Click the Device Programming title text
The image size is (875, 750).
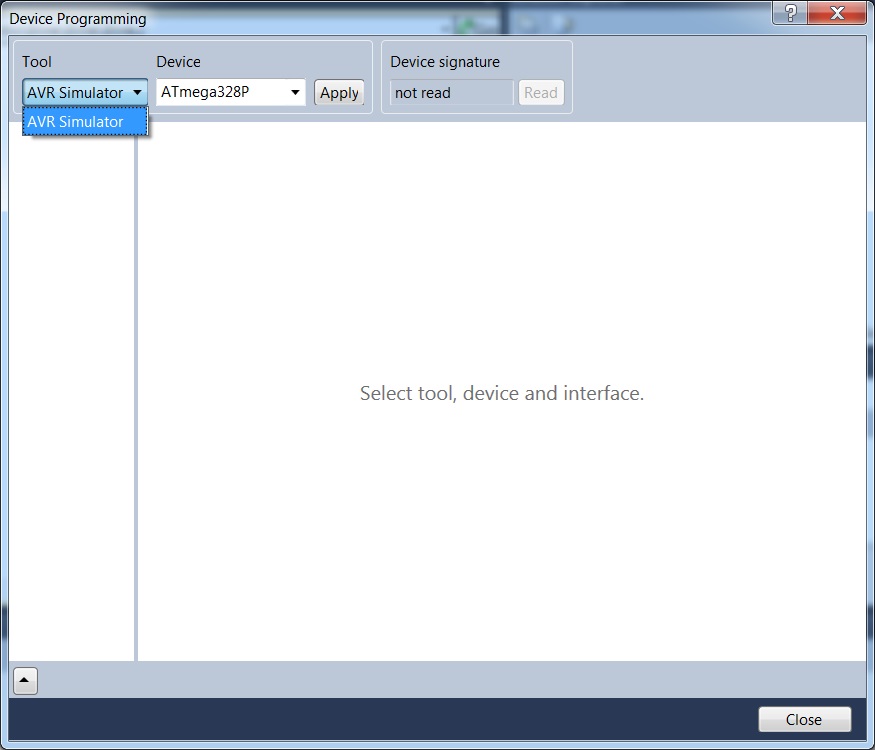pyautogui.click(x=78, y=19)
